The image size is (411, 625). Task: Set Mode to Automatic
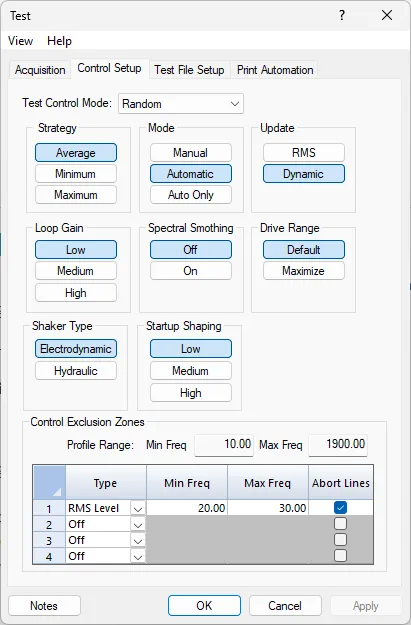[191, 174]
